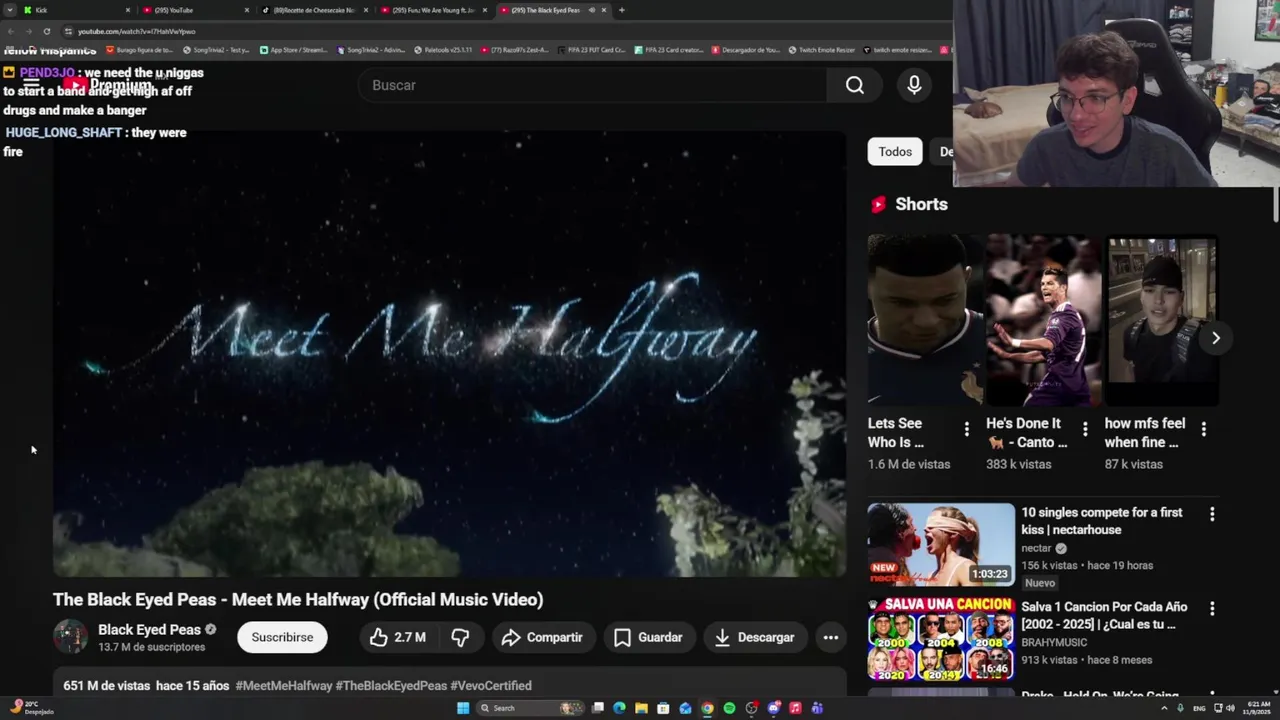Switch to the 'Fun.: We Are Young' tab
The height and width of the screenshot is (720, 1280).
coord(432,10)
